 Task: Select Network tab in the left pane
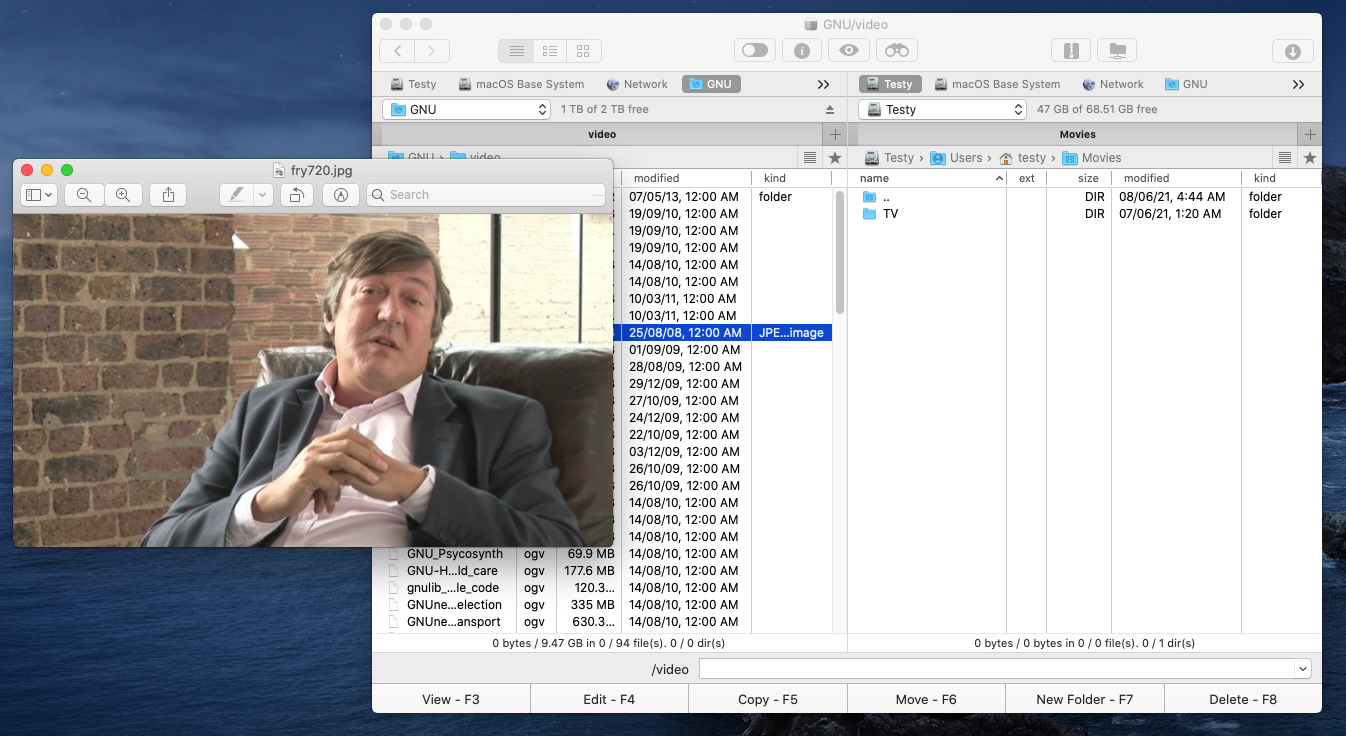tap(637, 84)
